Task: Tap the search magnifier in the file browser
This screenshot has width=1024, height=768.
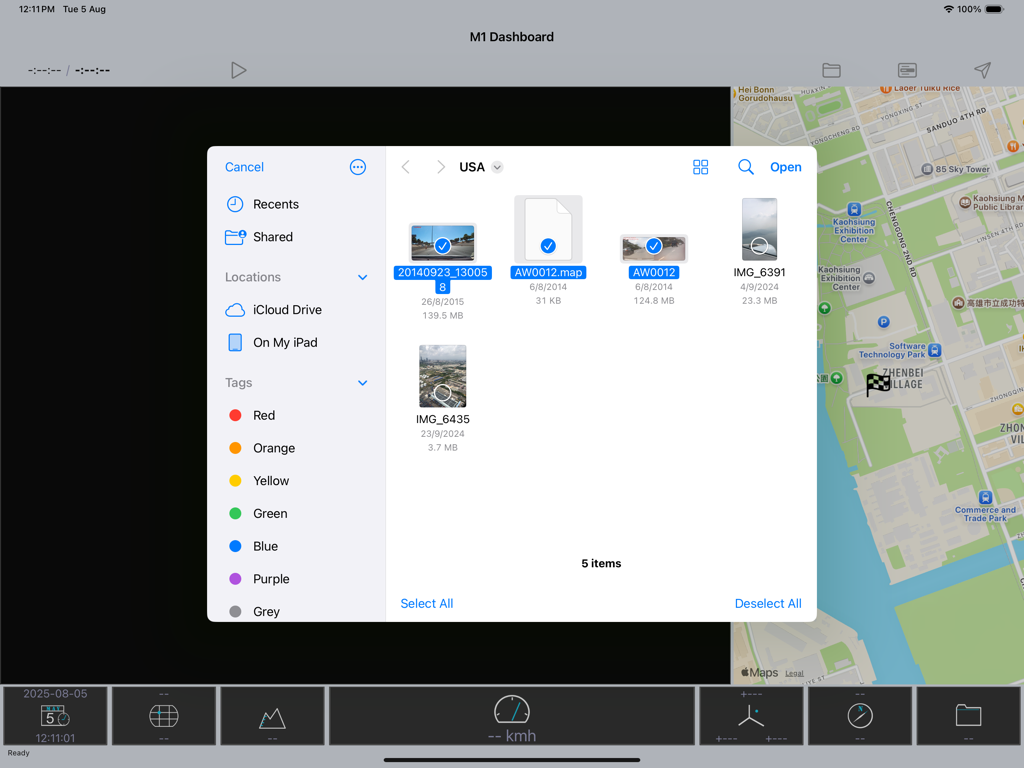Action: [745, 167]
